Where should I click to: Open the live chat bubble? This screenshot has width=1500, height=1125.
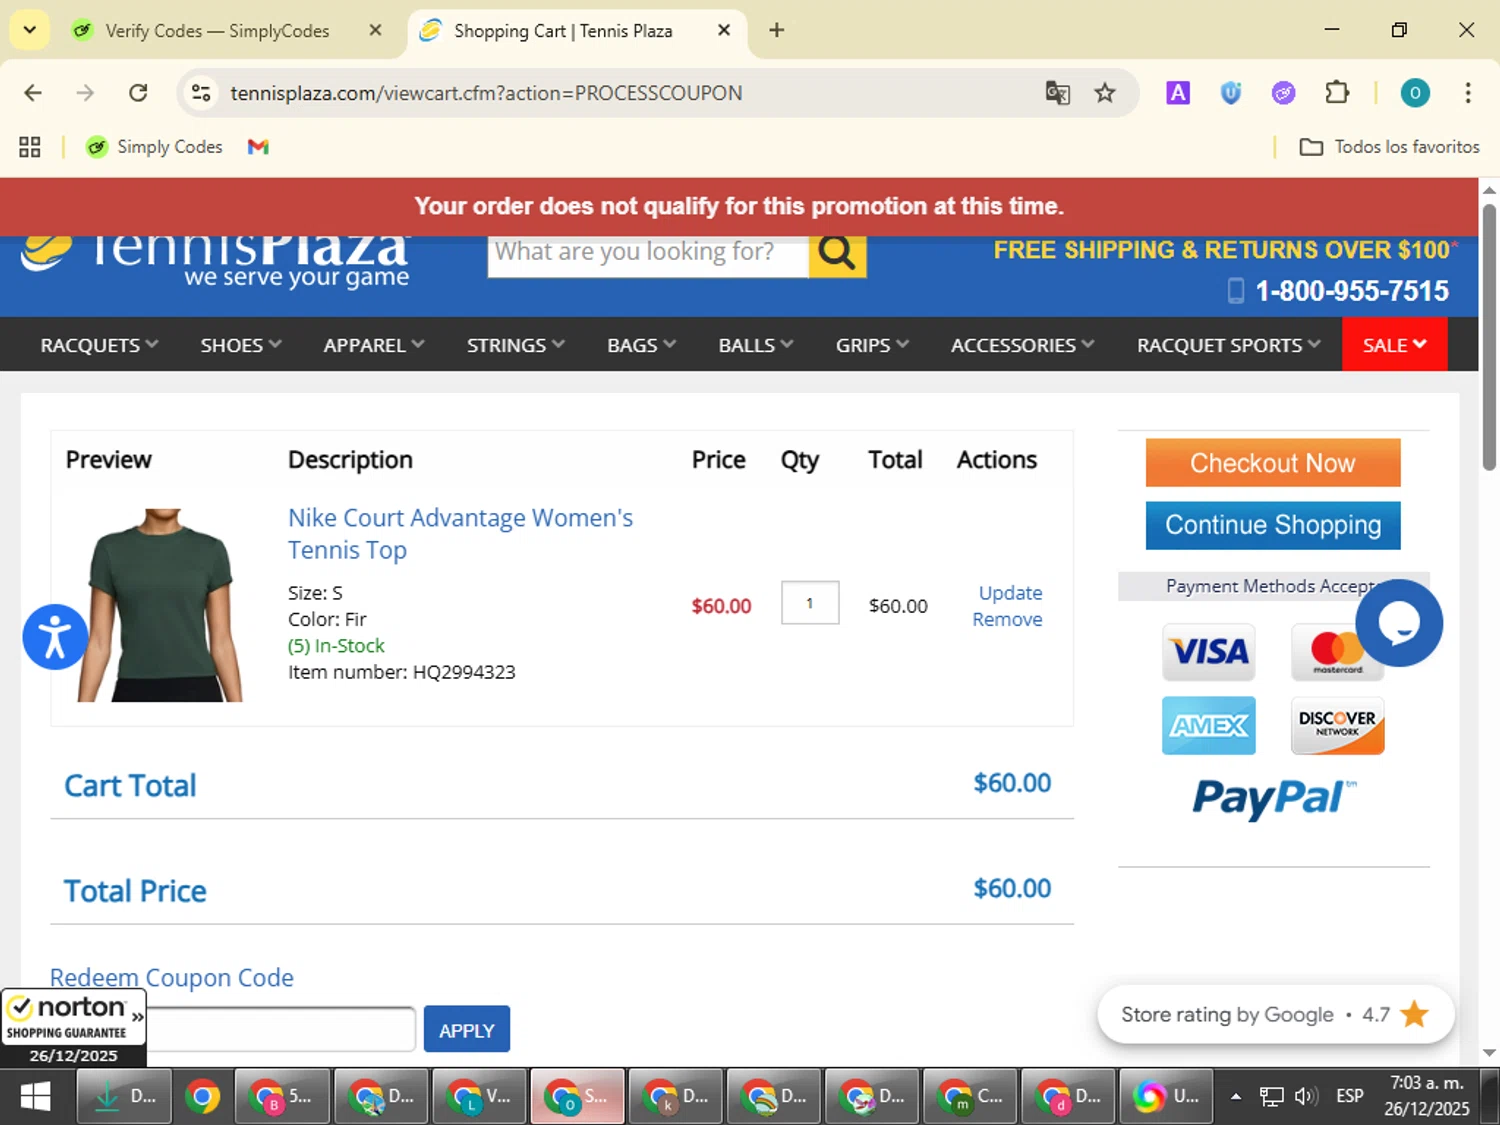[x=1399, y=623]
